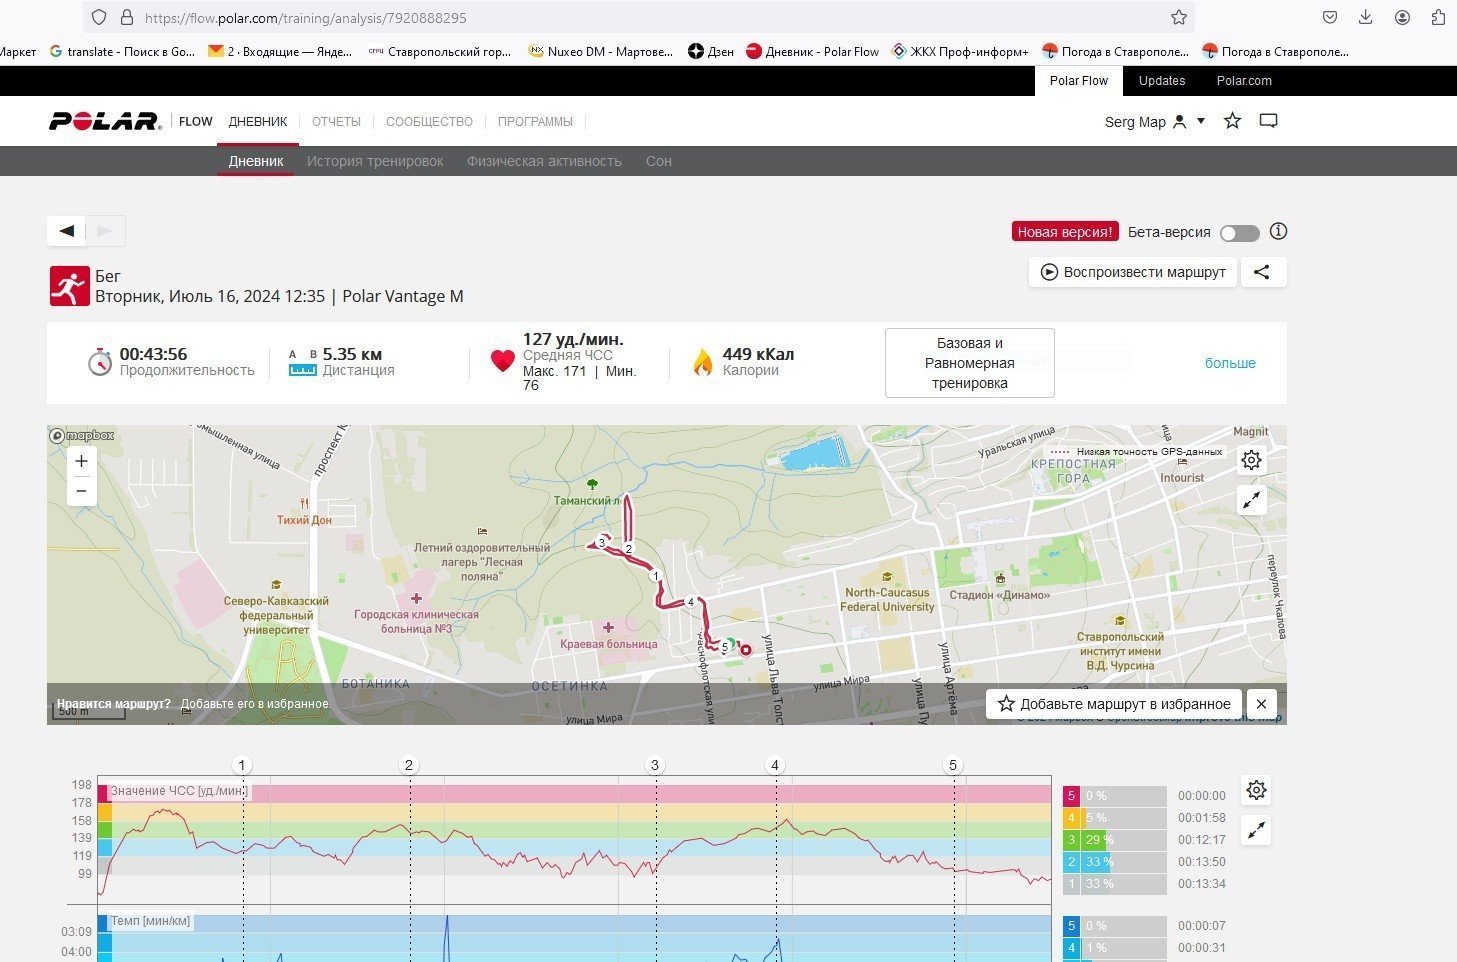Open the Pocket save icon
This screenshot has height=962, width=1457.
(x=1329, y=17)
